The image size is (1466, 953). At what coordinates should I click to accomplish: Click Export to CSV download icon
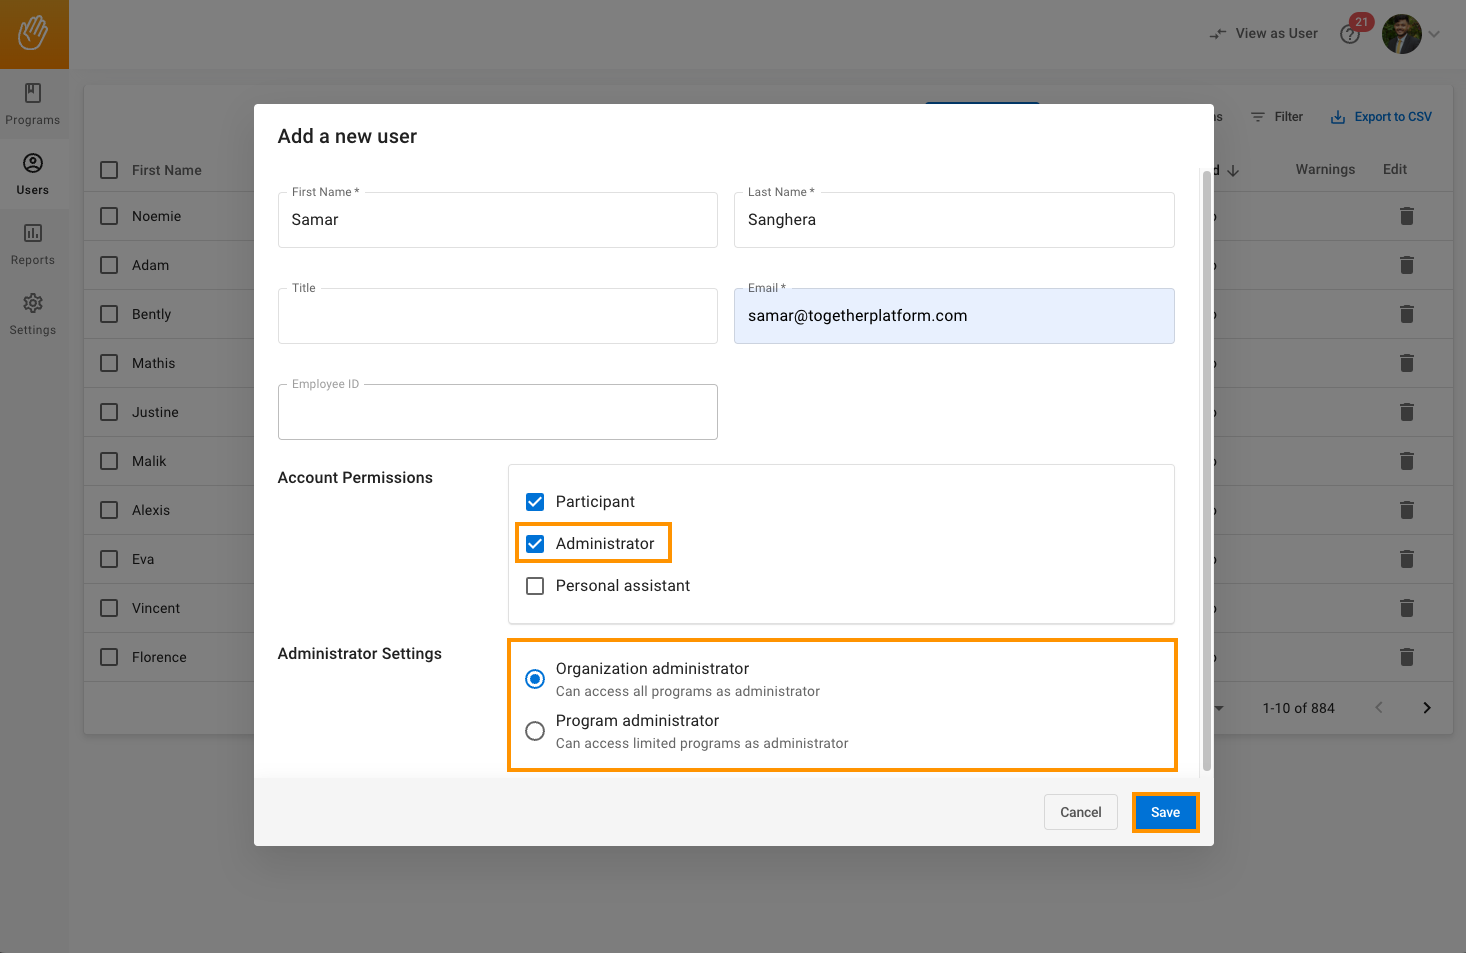click(x=1338, y=117)
